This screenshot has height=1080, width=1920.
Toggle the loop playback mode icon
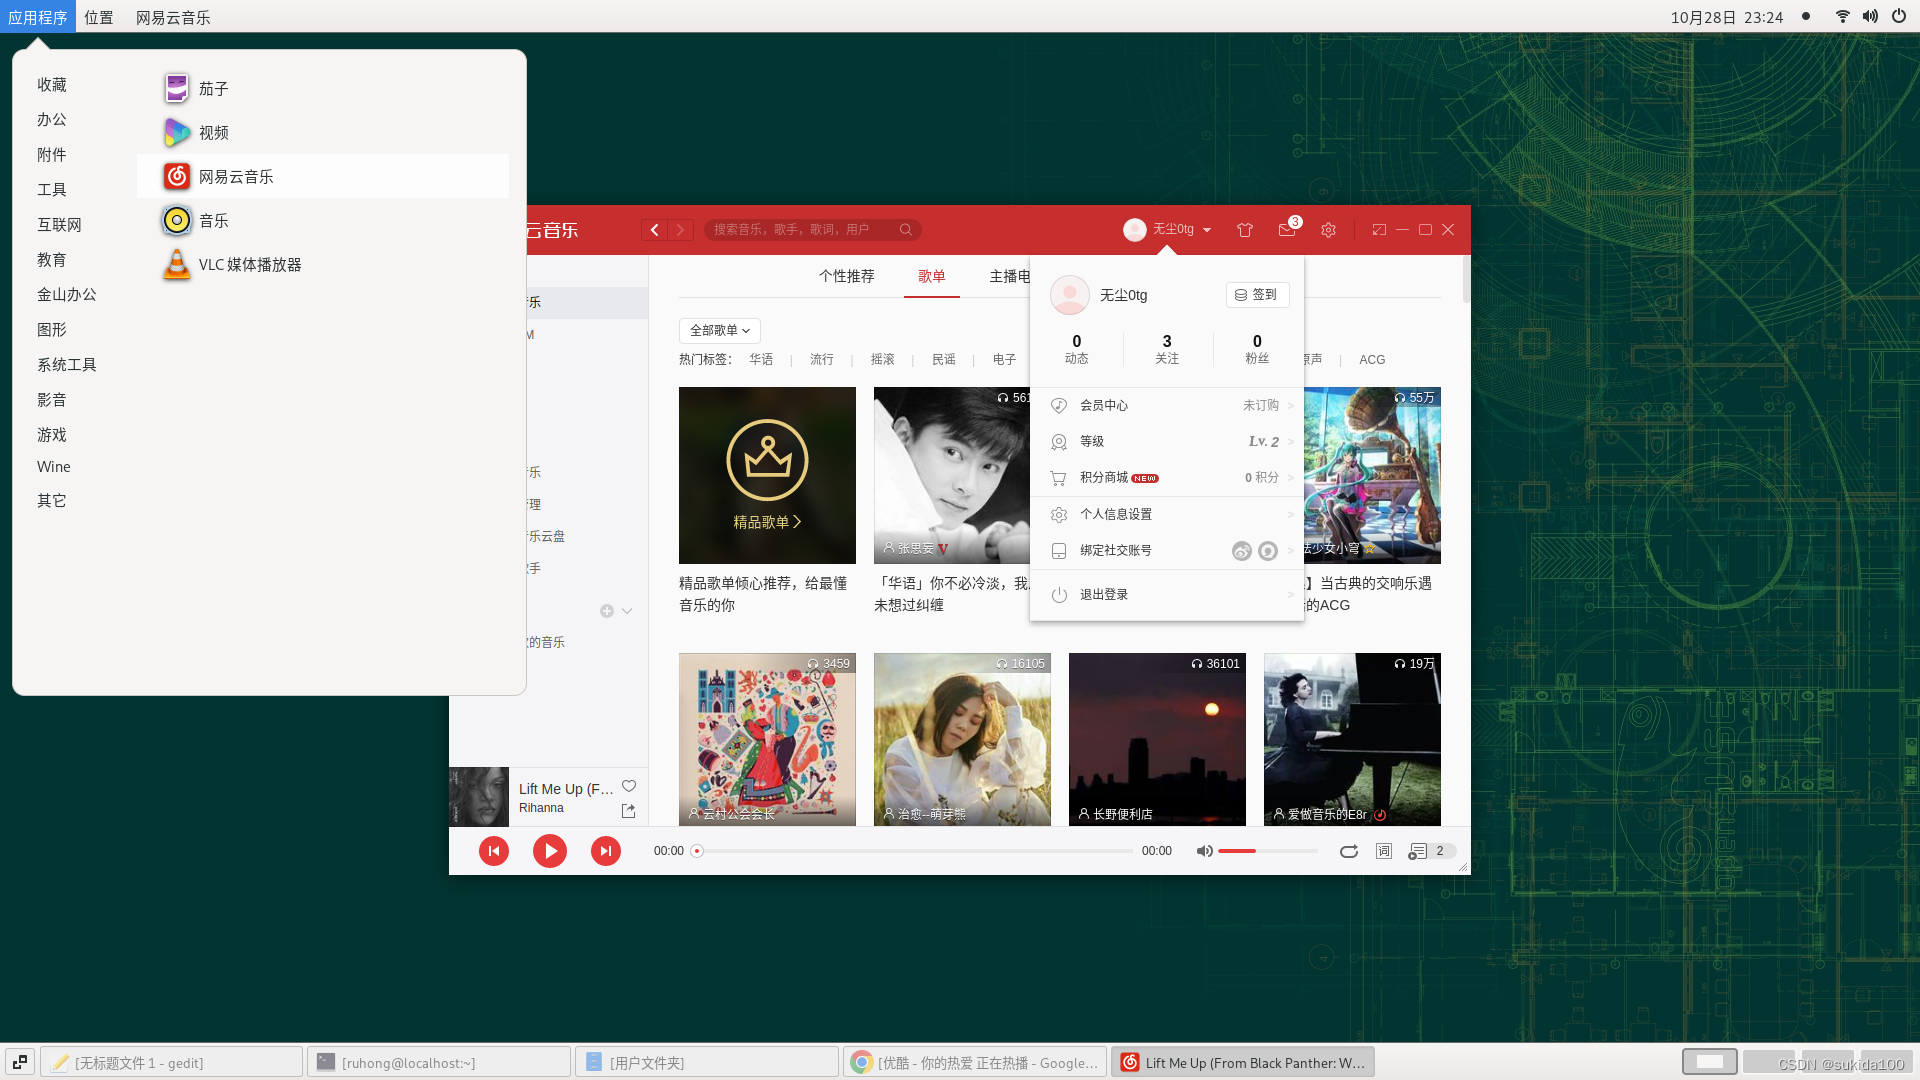pyautogui.click(x=1349, y=851)
